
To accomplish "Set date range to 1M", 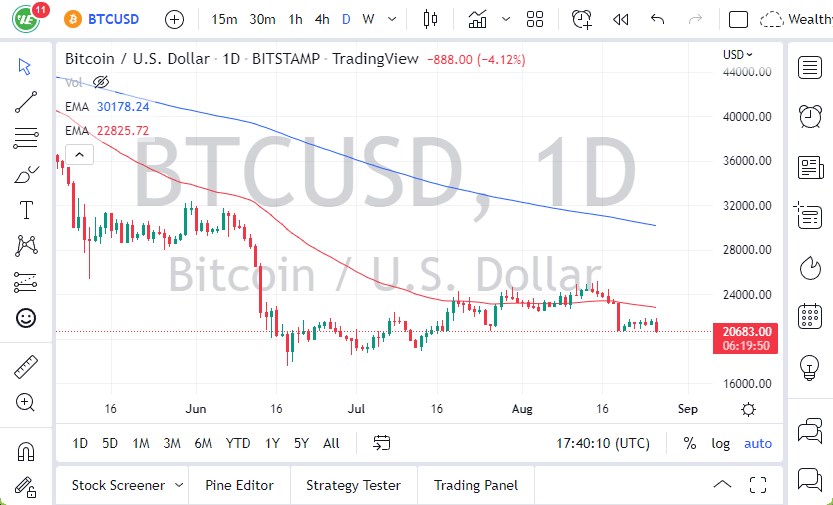I will click(140, 443).
